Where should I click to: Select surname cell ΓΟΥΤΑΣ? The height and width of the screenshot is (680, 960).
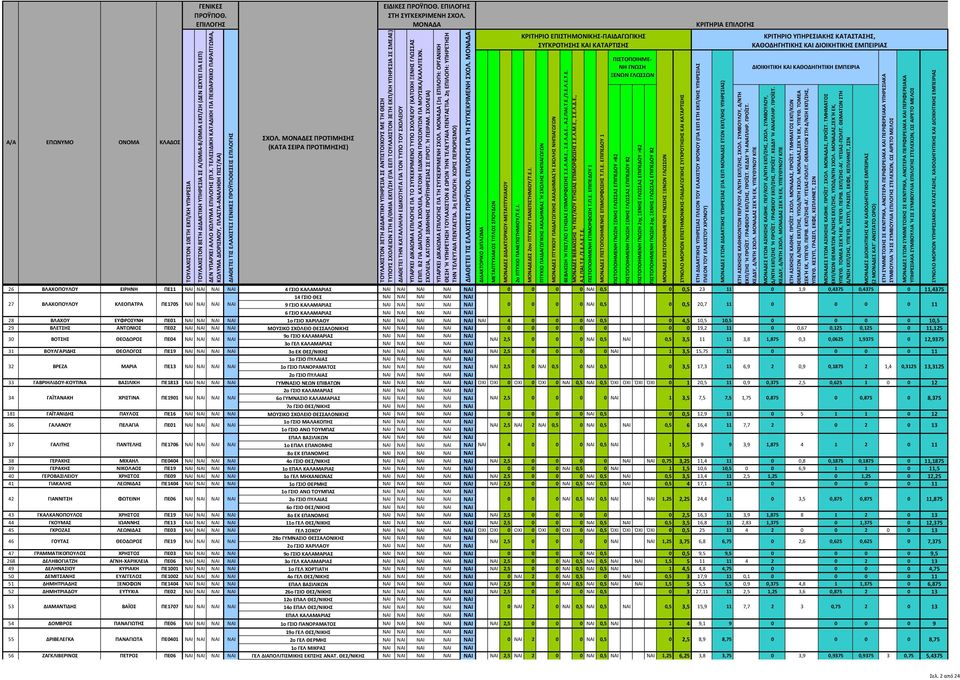(59, 542)
